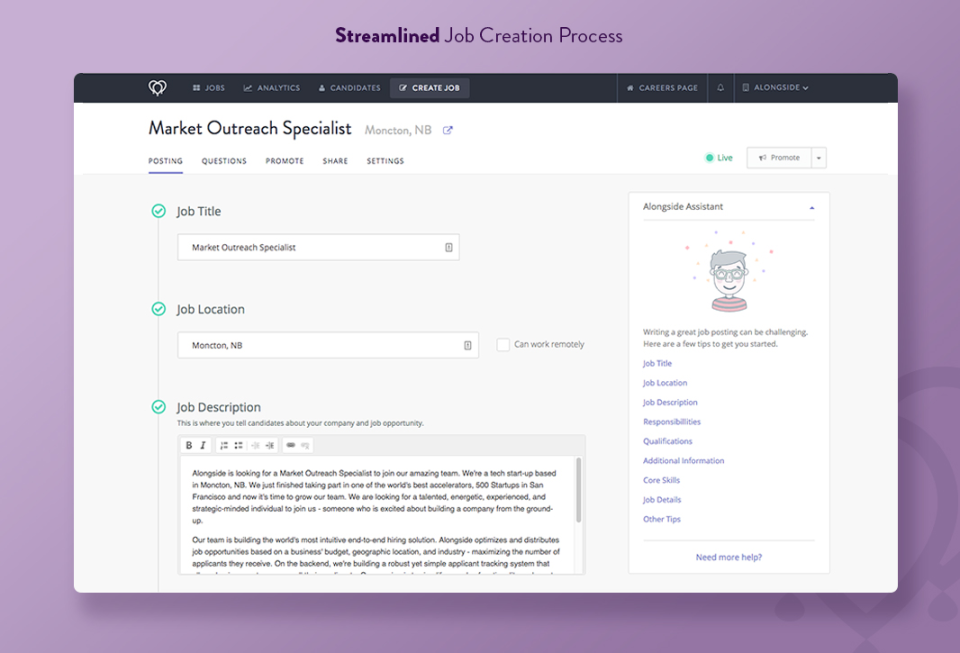Click the increase indent icon in editor
Screen dimensions: 960x653
pos(269,445)
